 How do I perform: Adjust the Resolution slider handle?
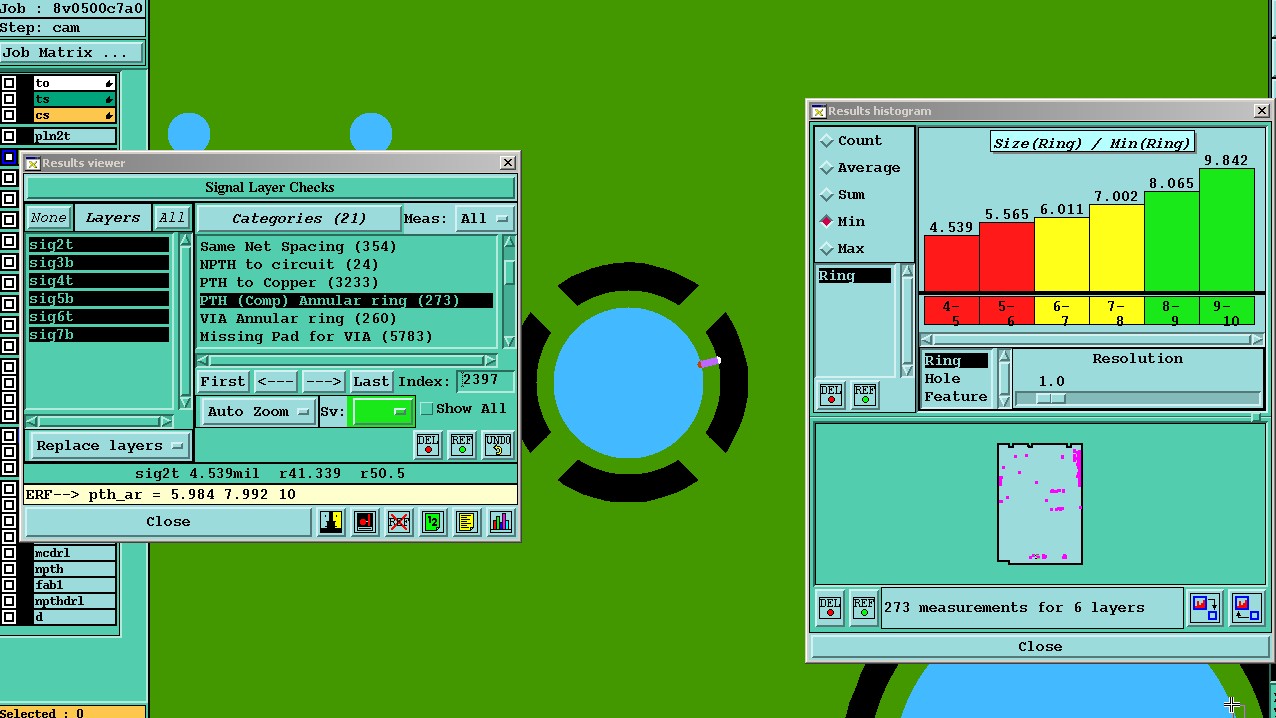(x=1050, y=398)
